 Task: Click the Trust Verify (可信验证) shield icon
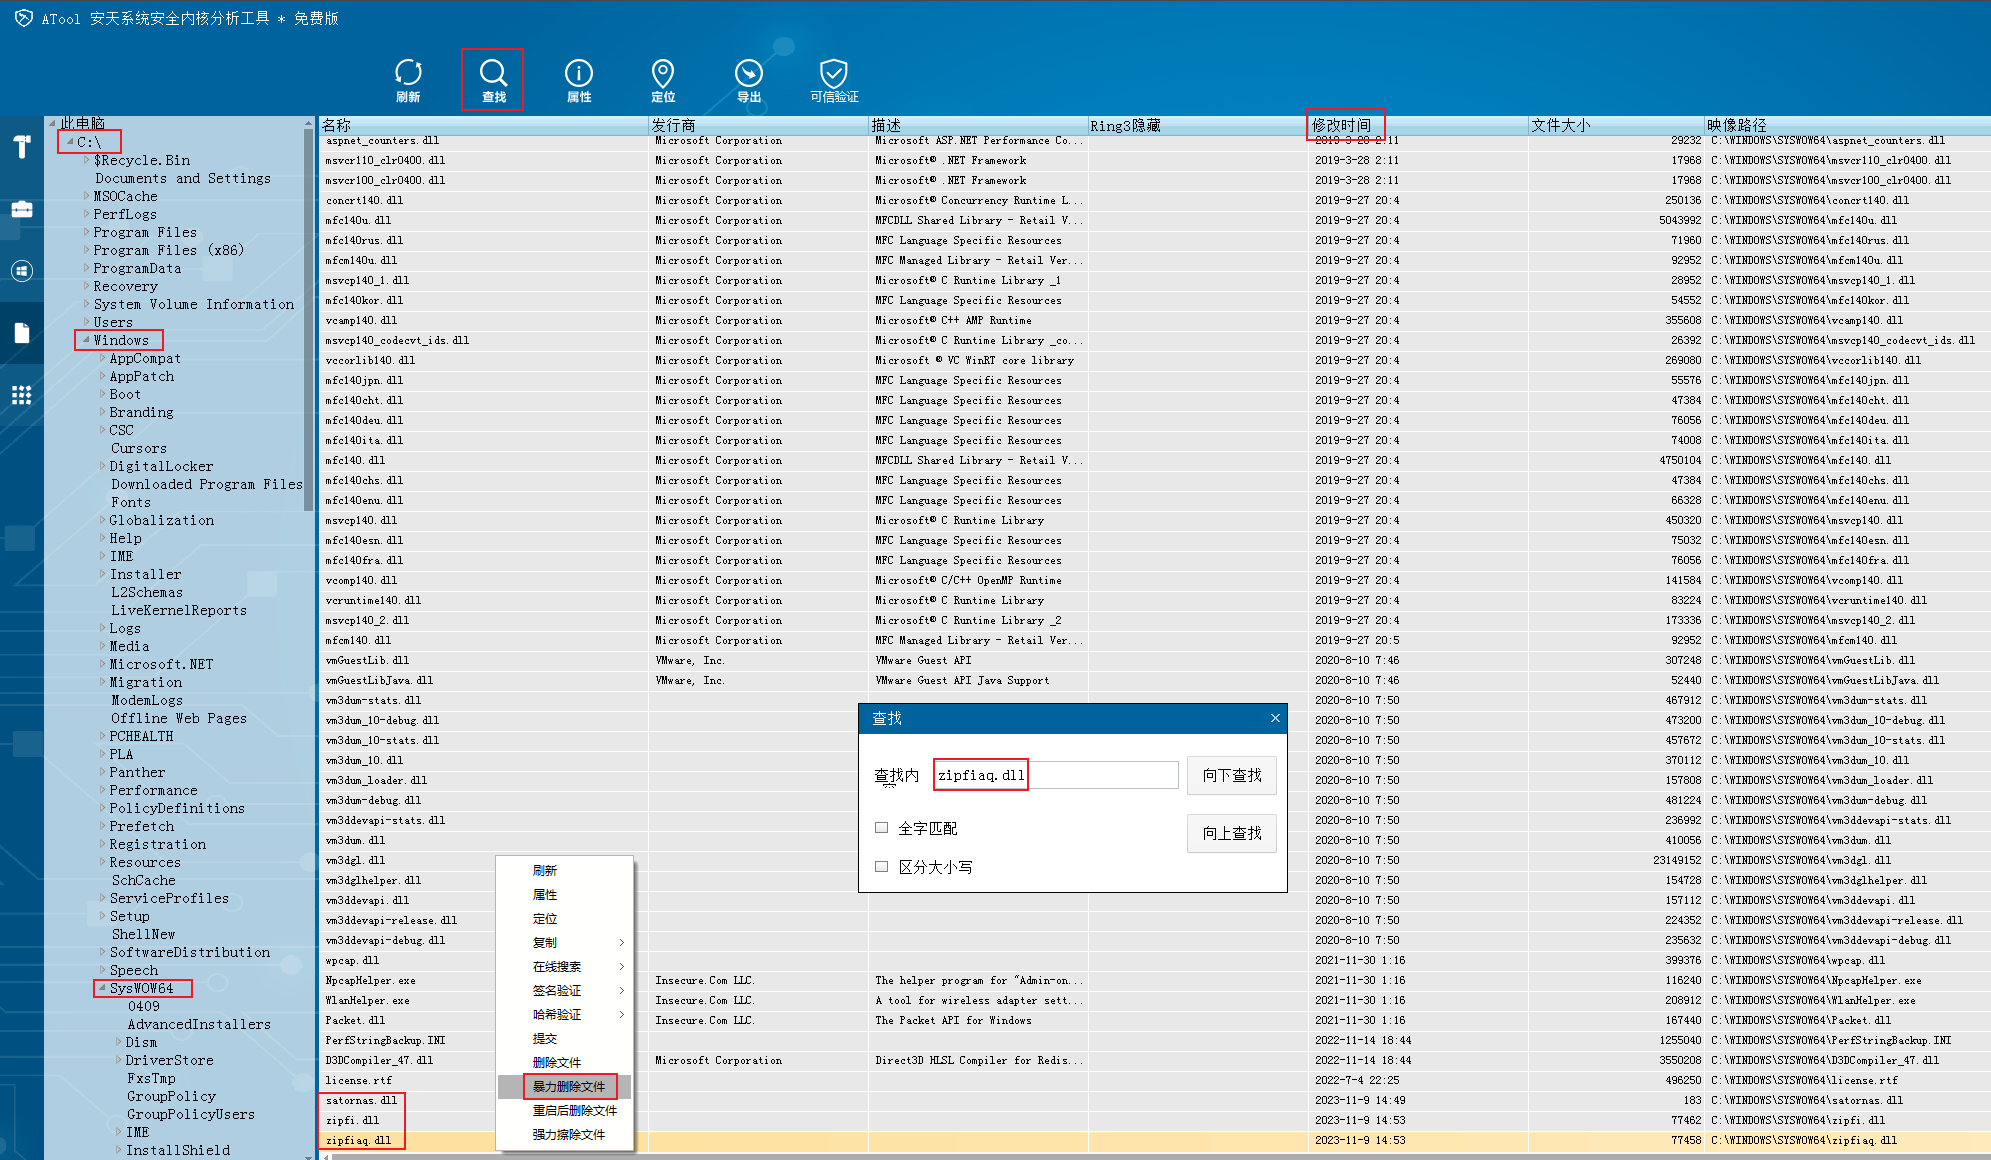833,74
